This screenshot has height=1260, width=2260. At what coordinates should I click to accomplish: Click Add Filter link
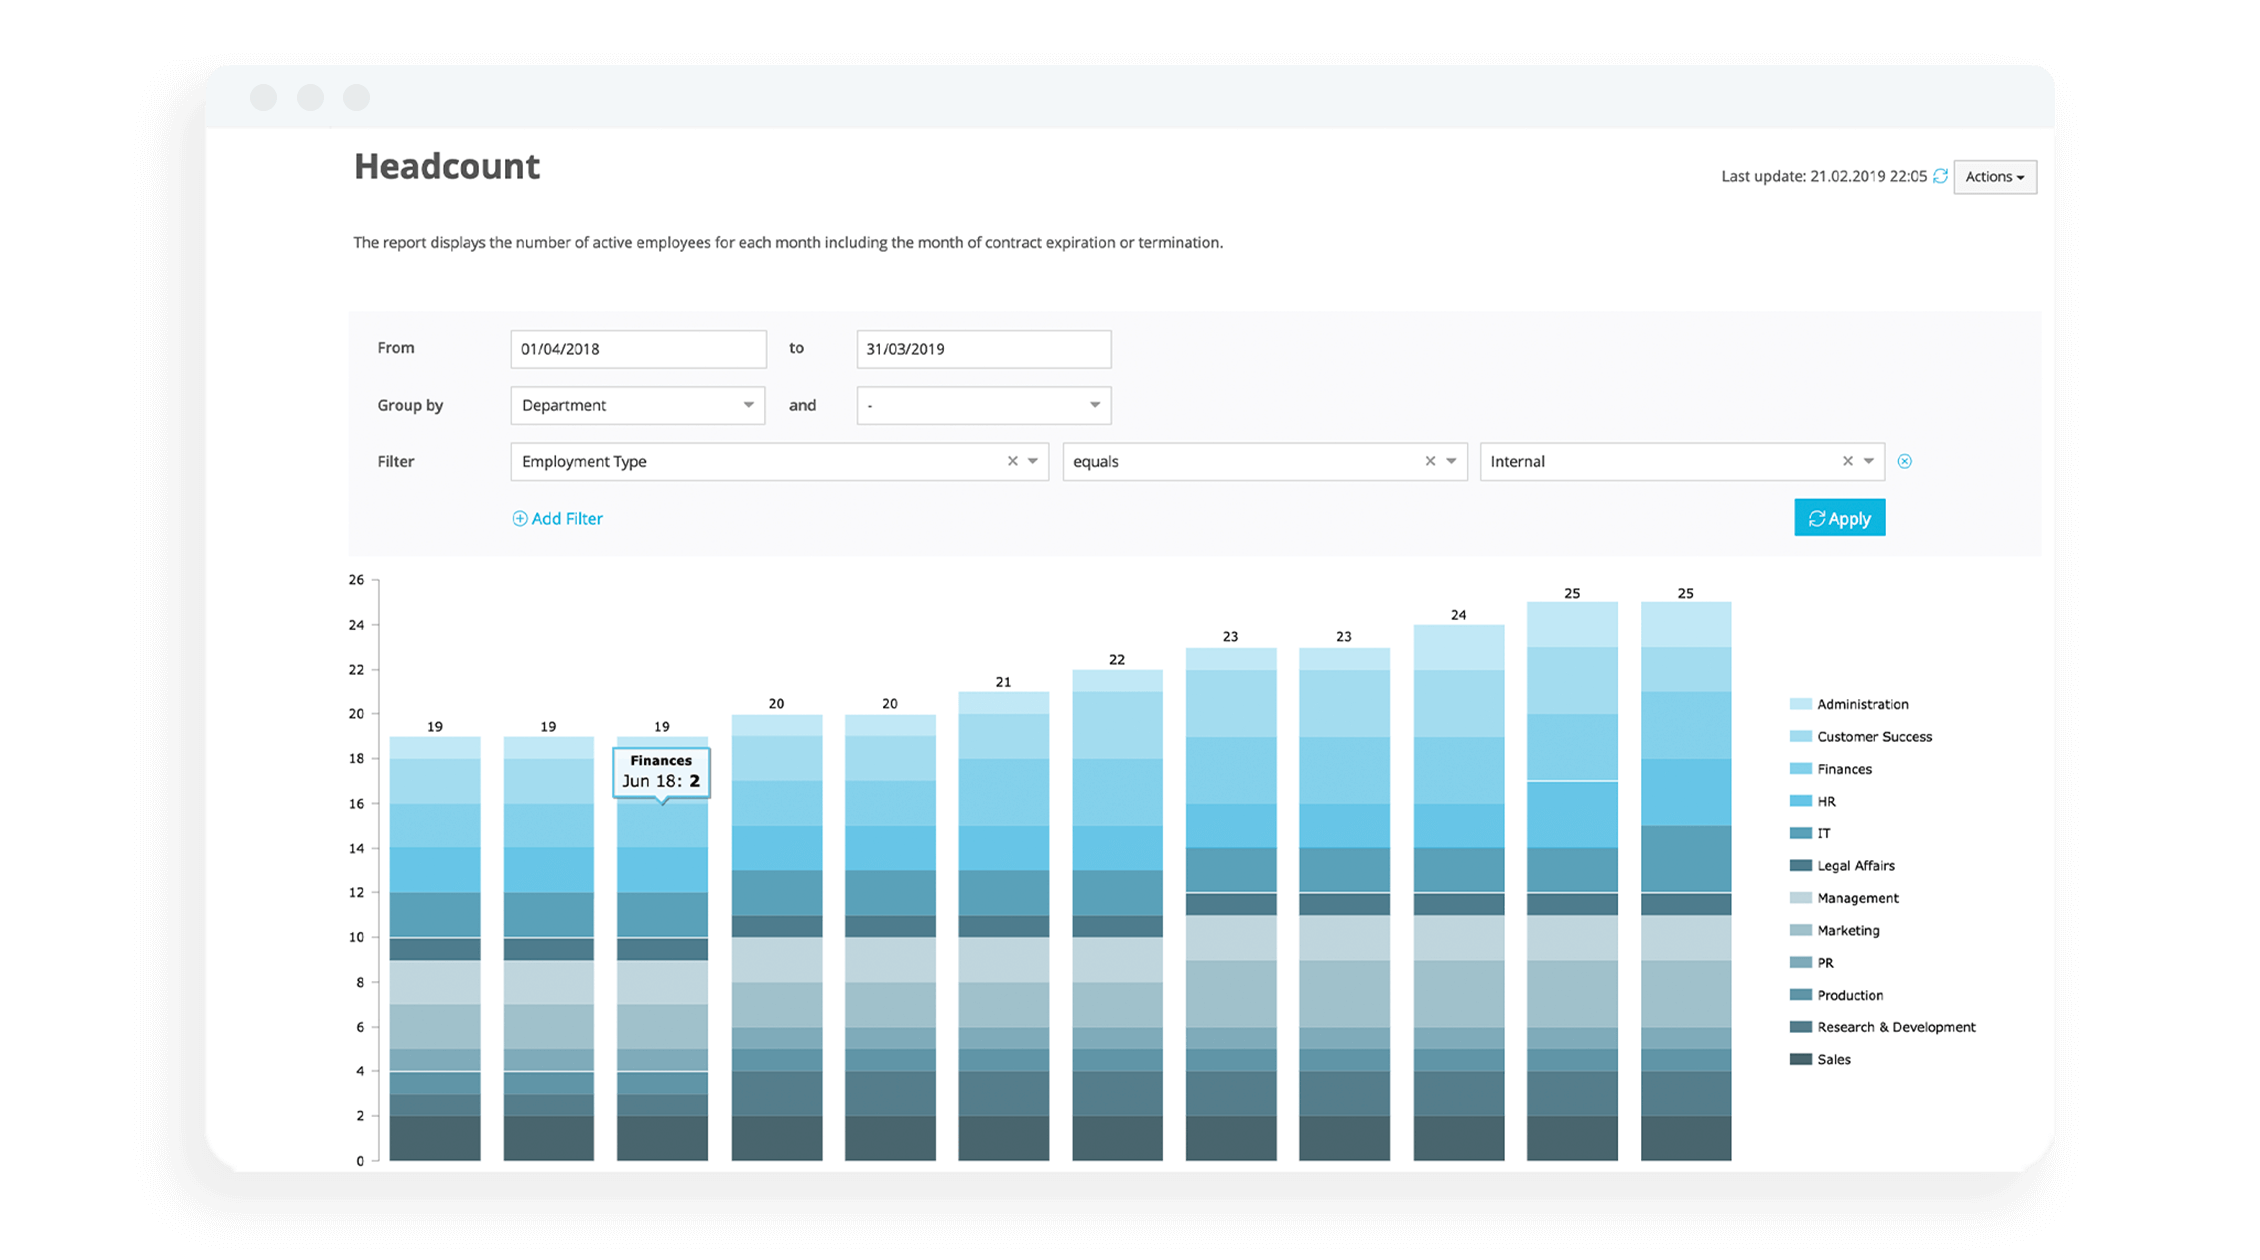[558, 518]
